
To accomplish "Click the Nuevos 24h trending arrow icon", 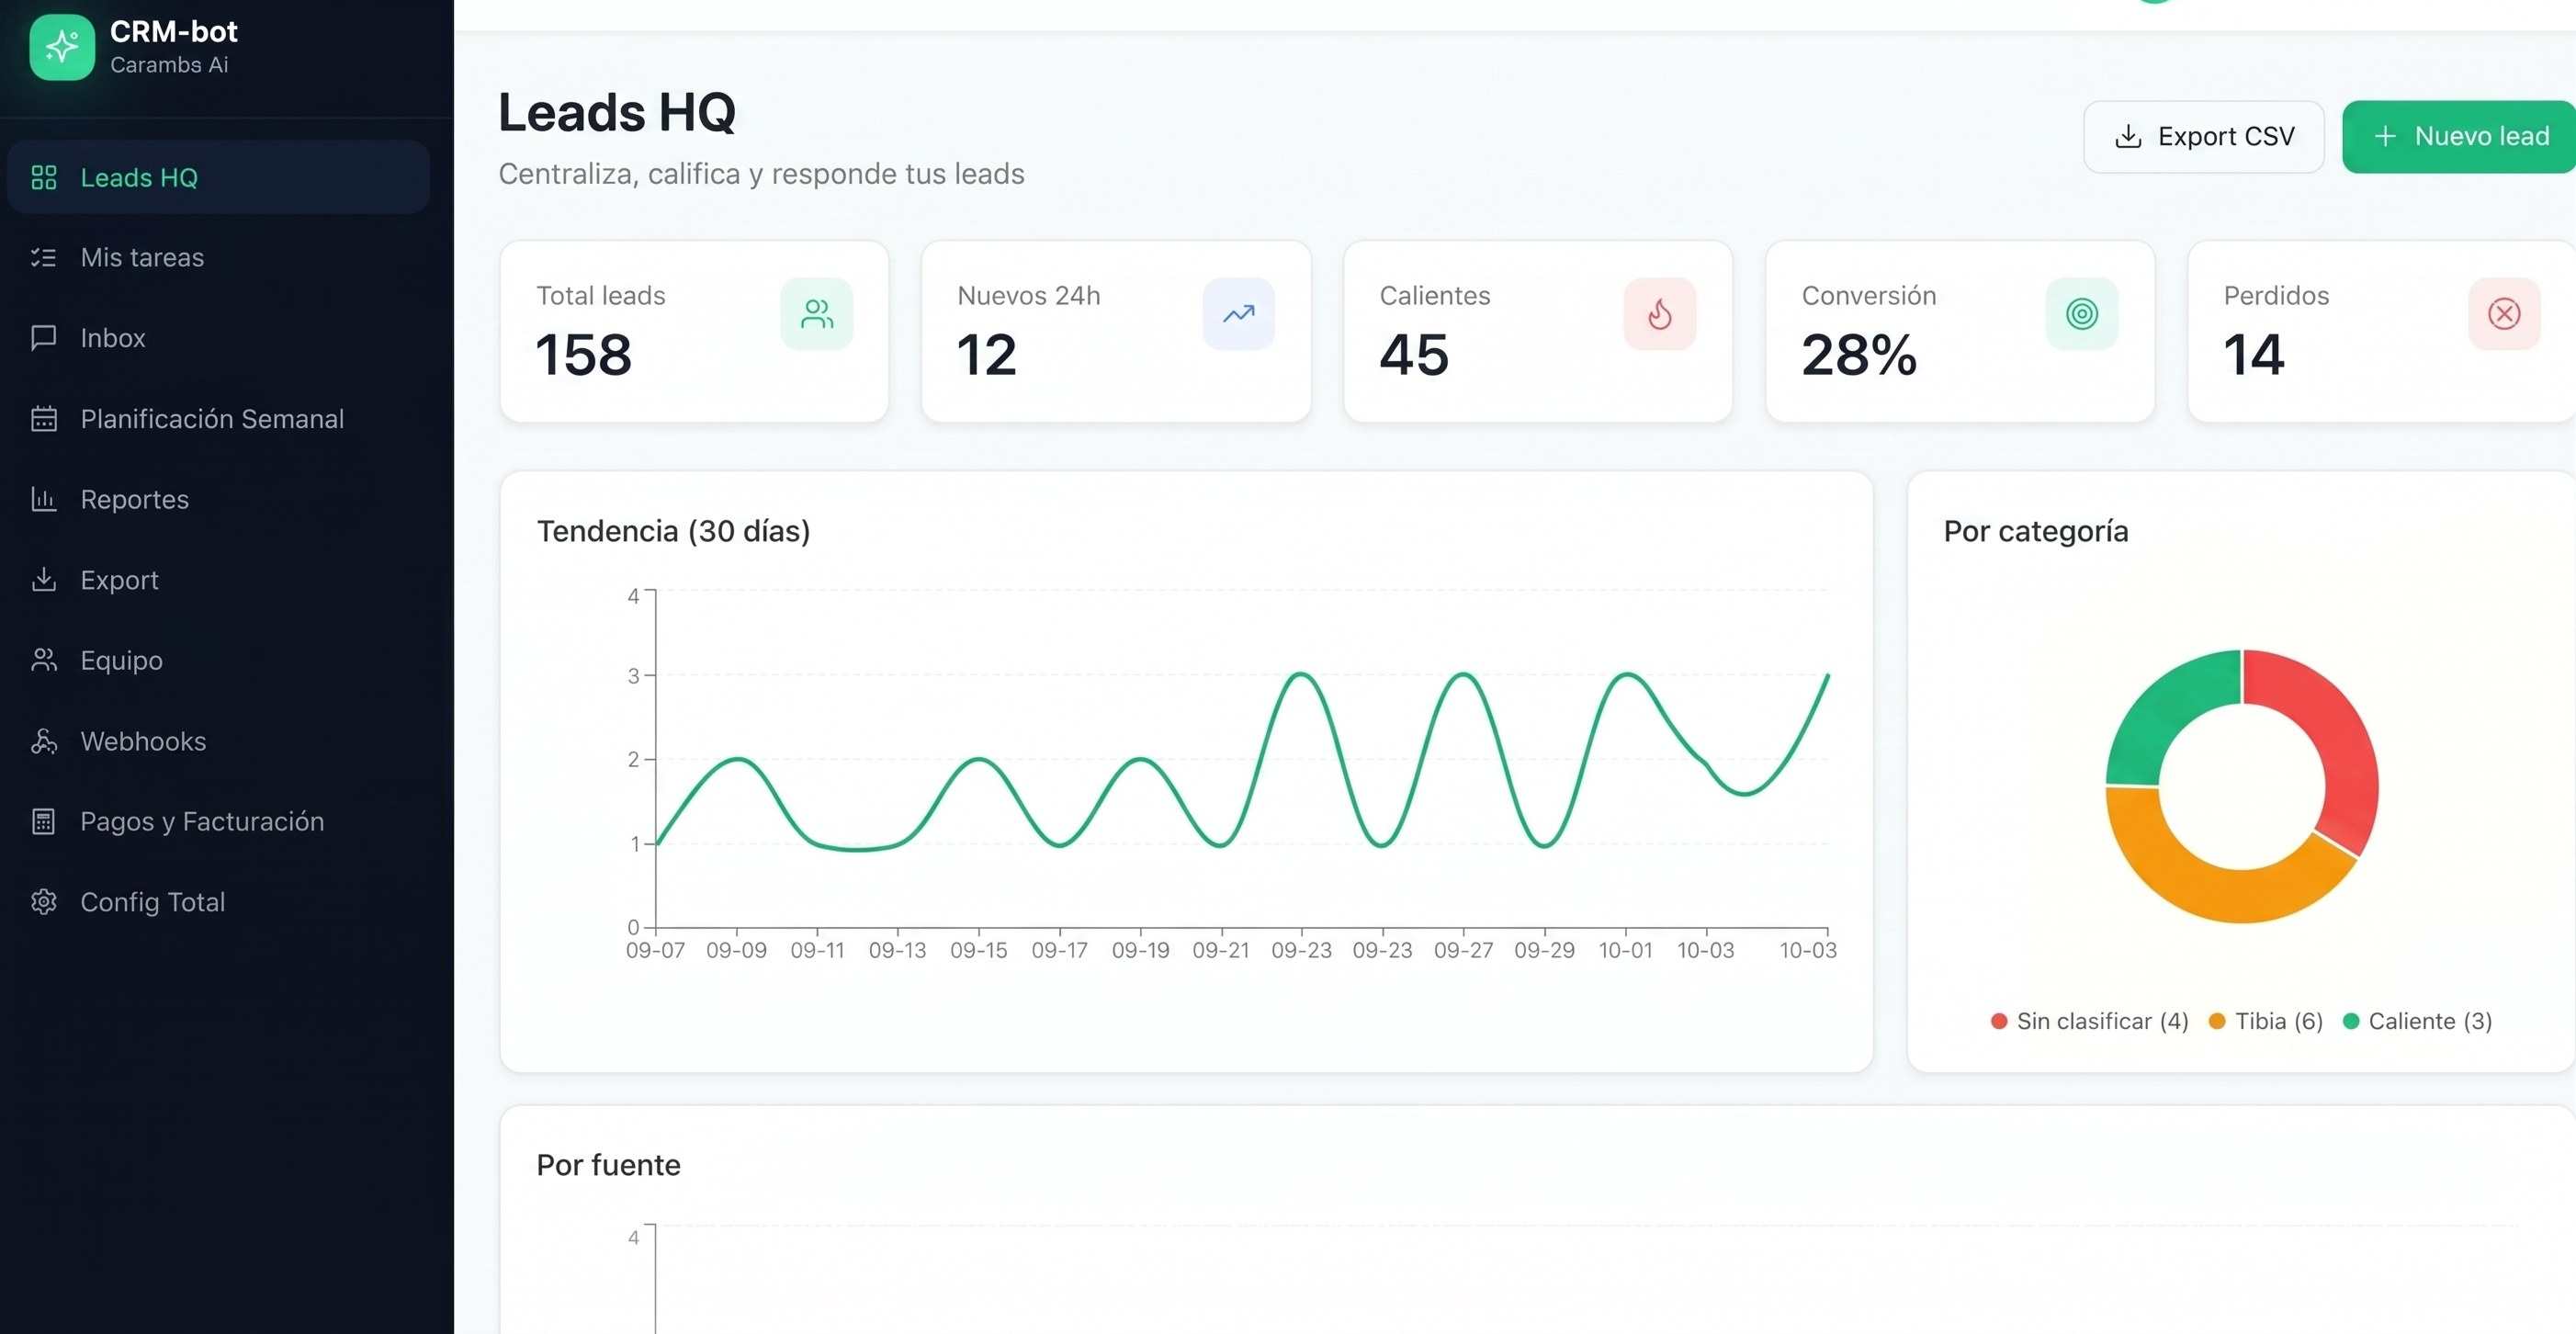I will 1239,314.
